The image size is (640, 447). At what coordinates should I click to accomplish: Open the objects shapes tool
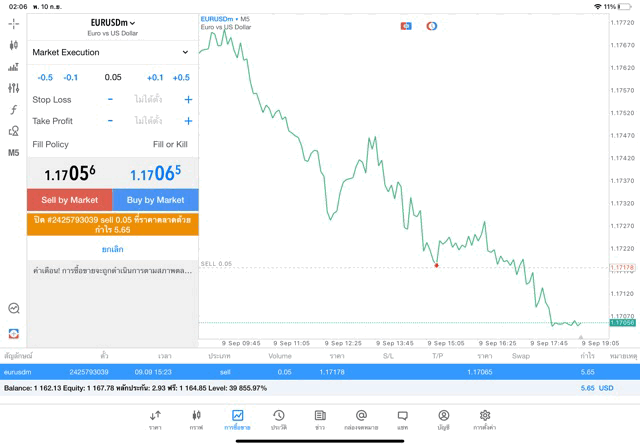[x=14, y=131]
